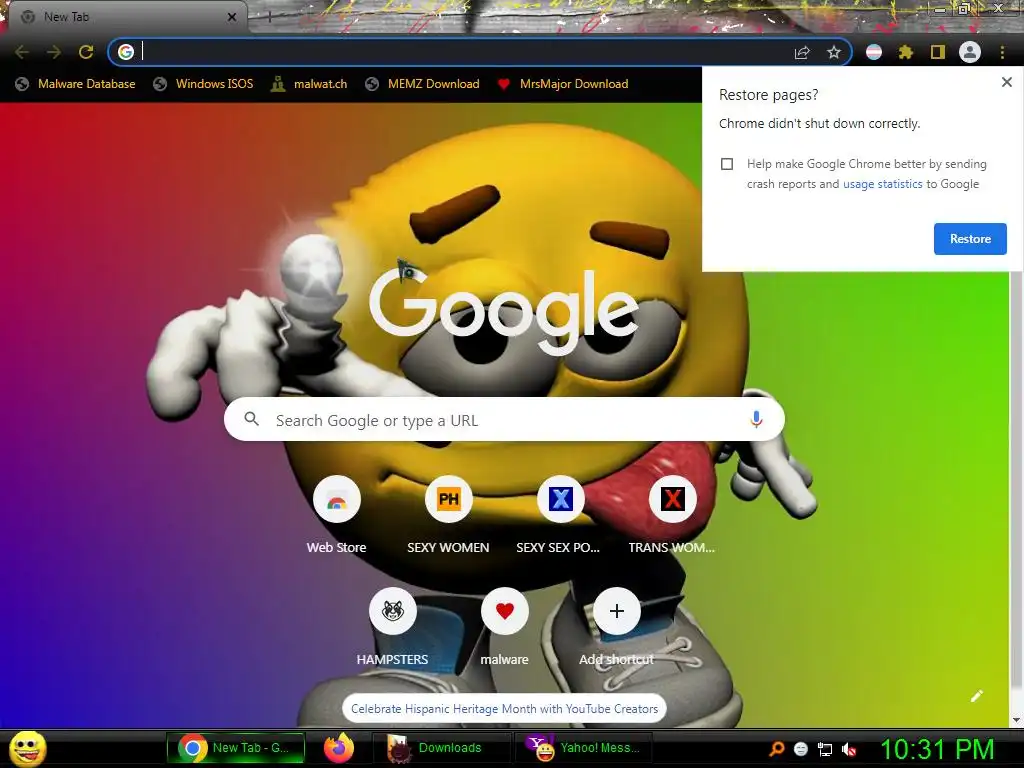Screen dimensions: 1024x768
Task: Start voice search with microphone icon
Action: click(756, 419)
